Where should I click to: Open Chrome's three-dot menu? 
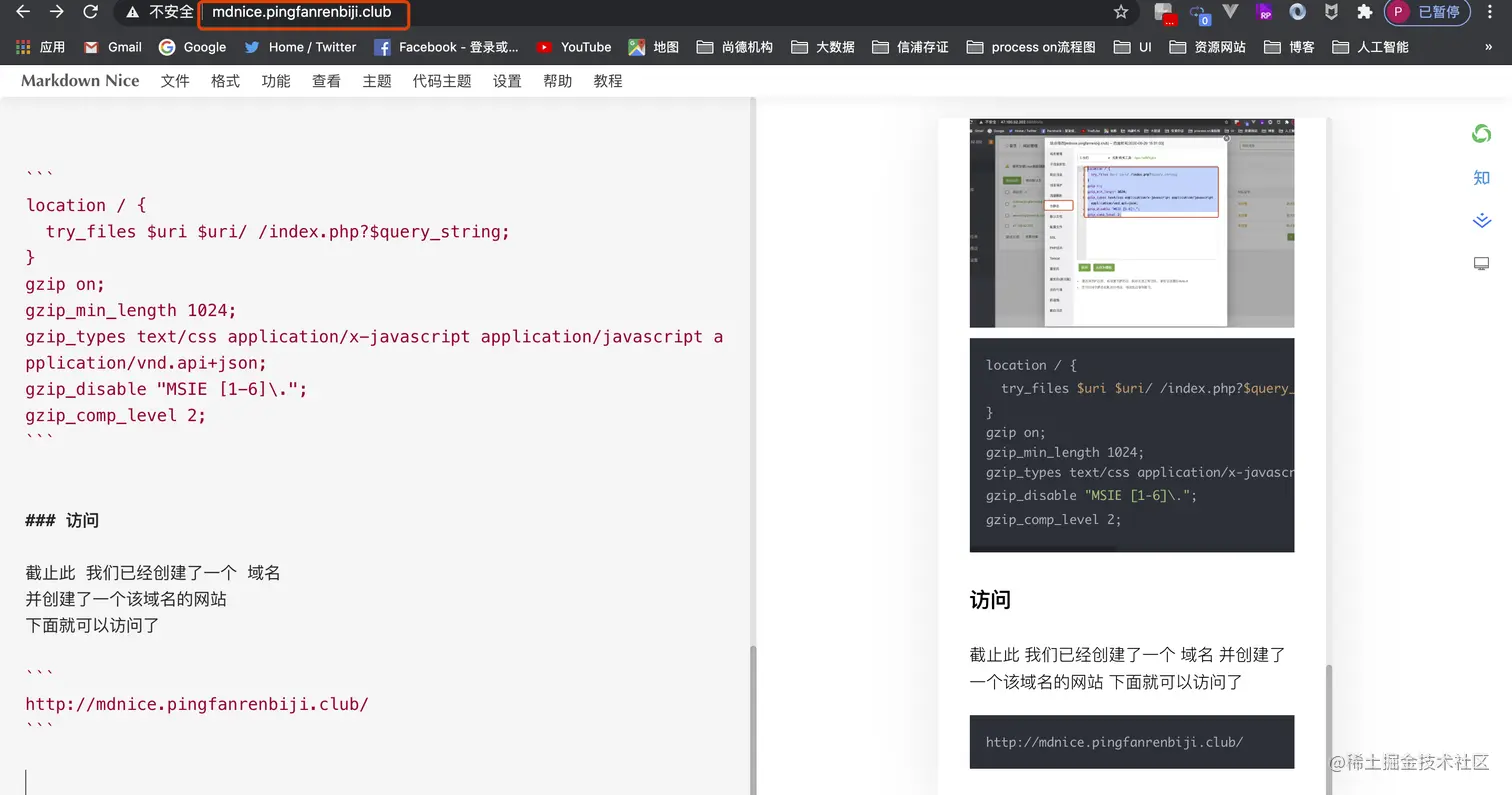(x=1492, y=12)
